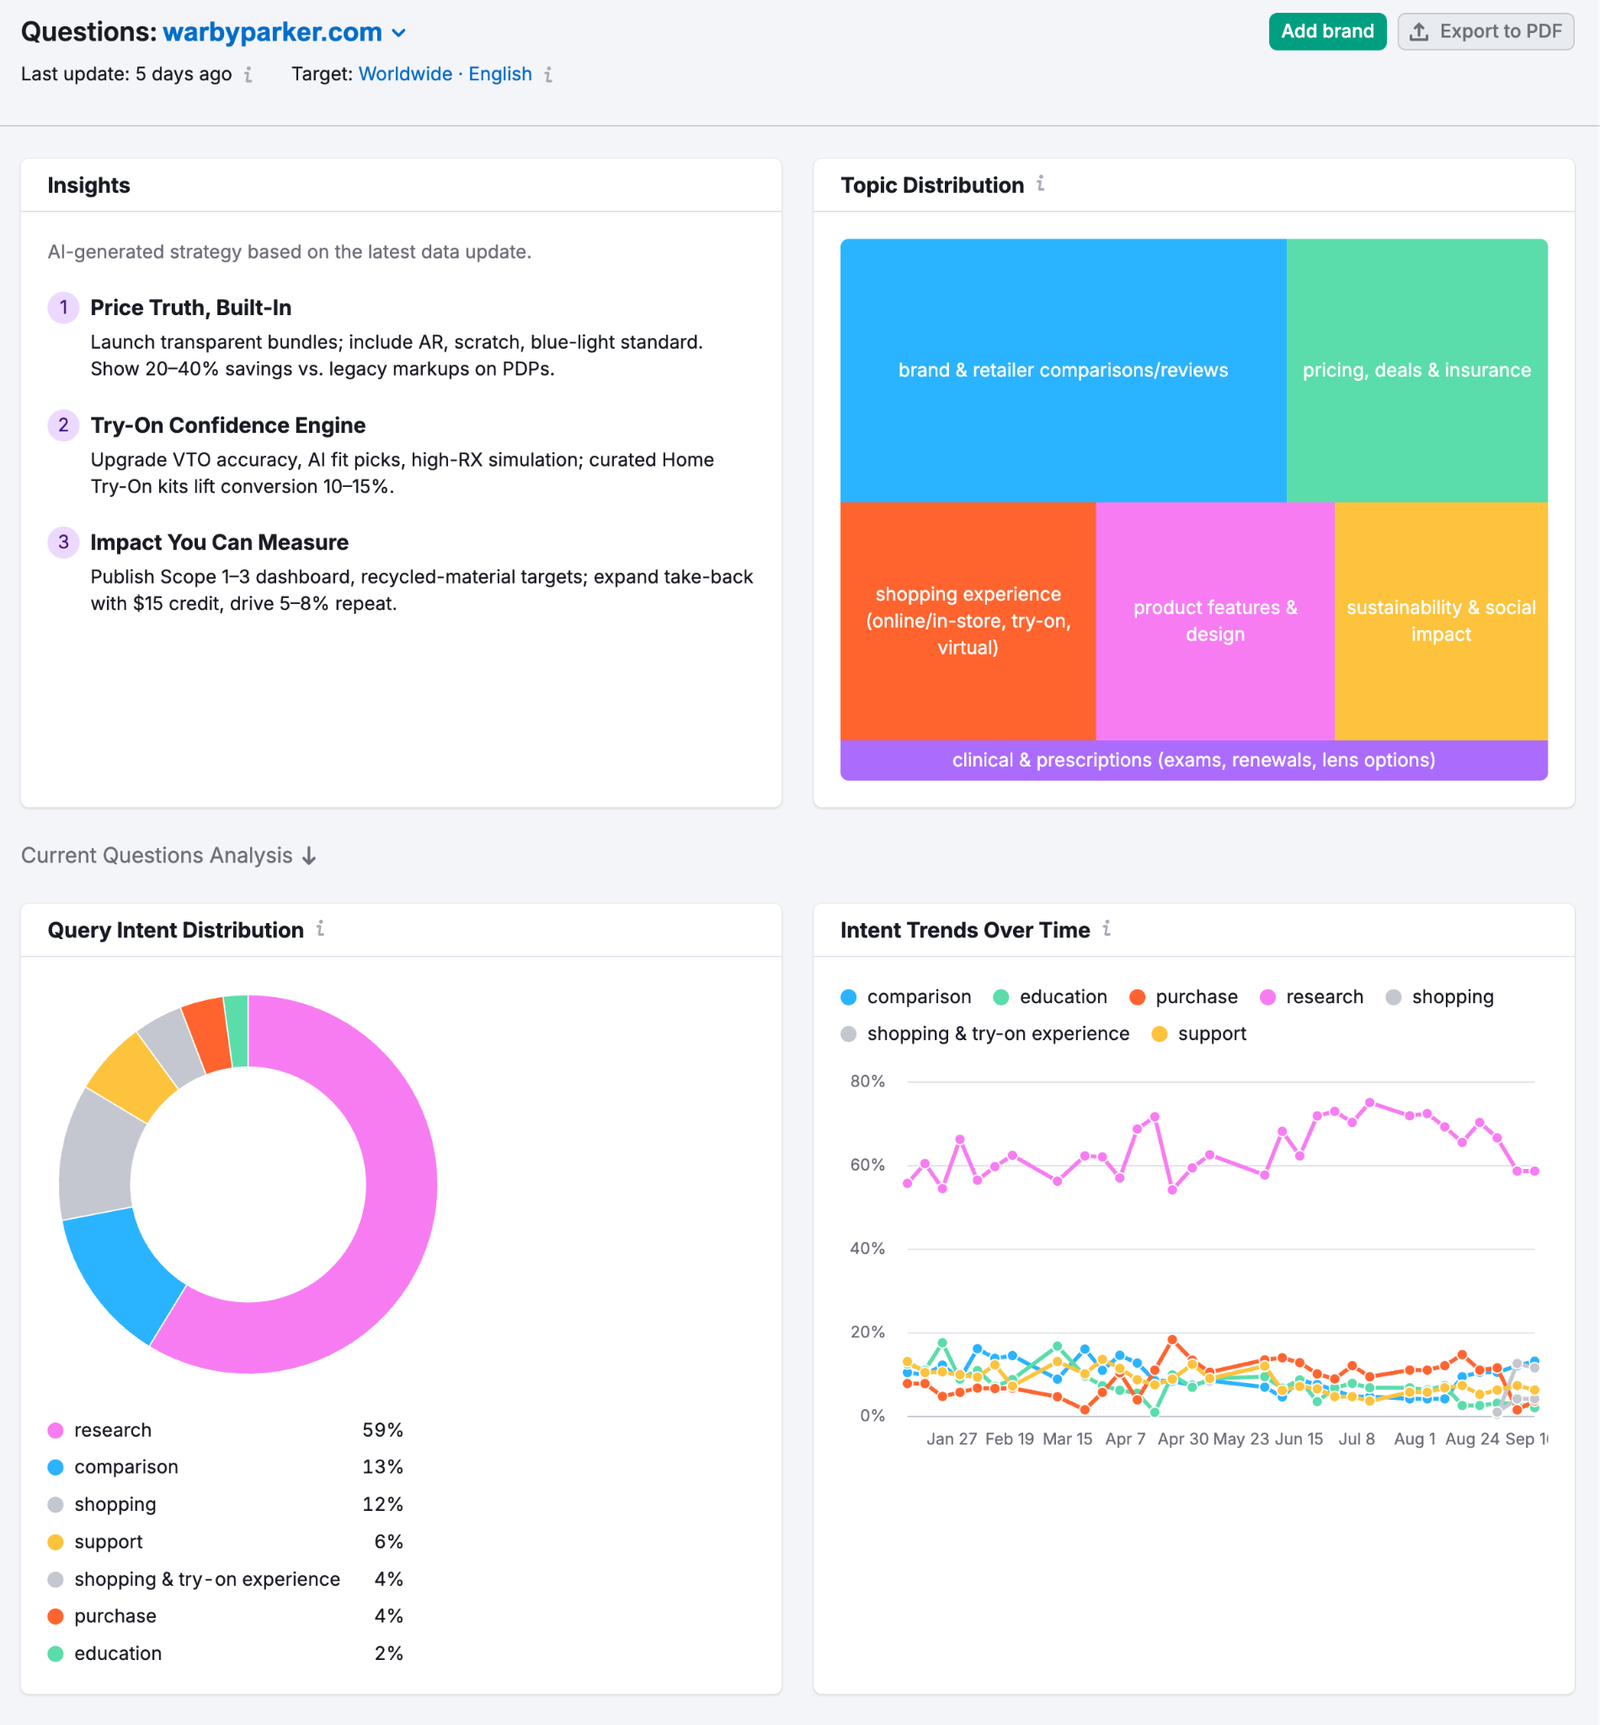
Task: Click the Add brand button
Action: coord(1327,31)
